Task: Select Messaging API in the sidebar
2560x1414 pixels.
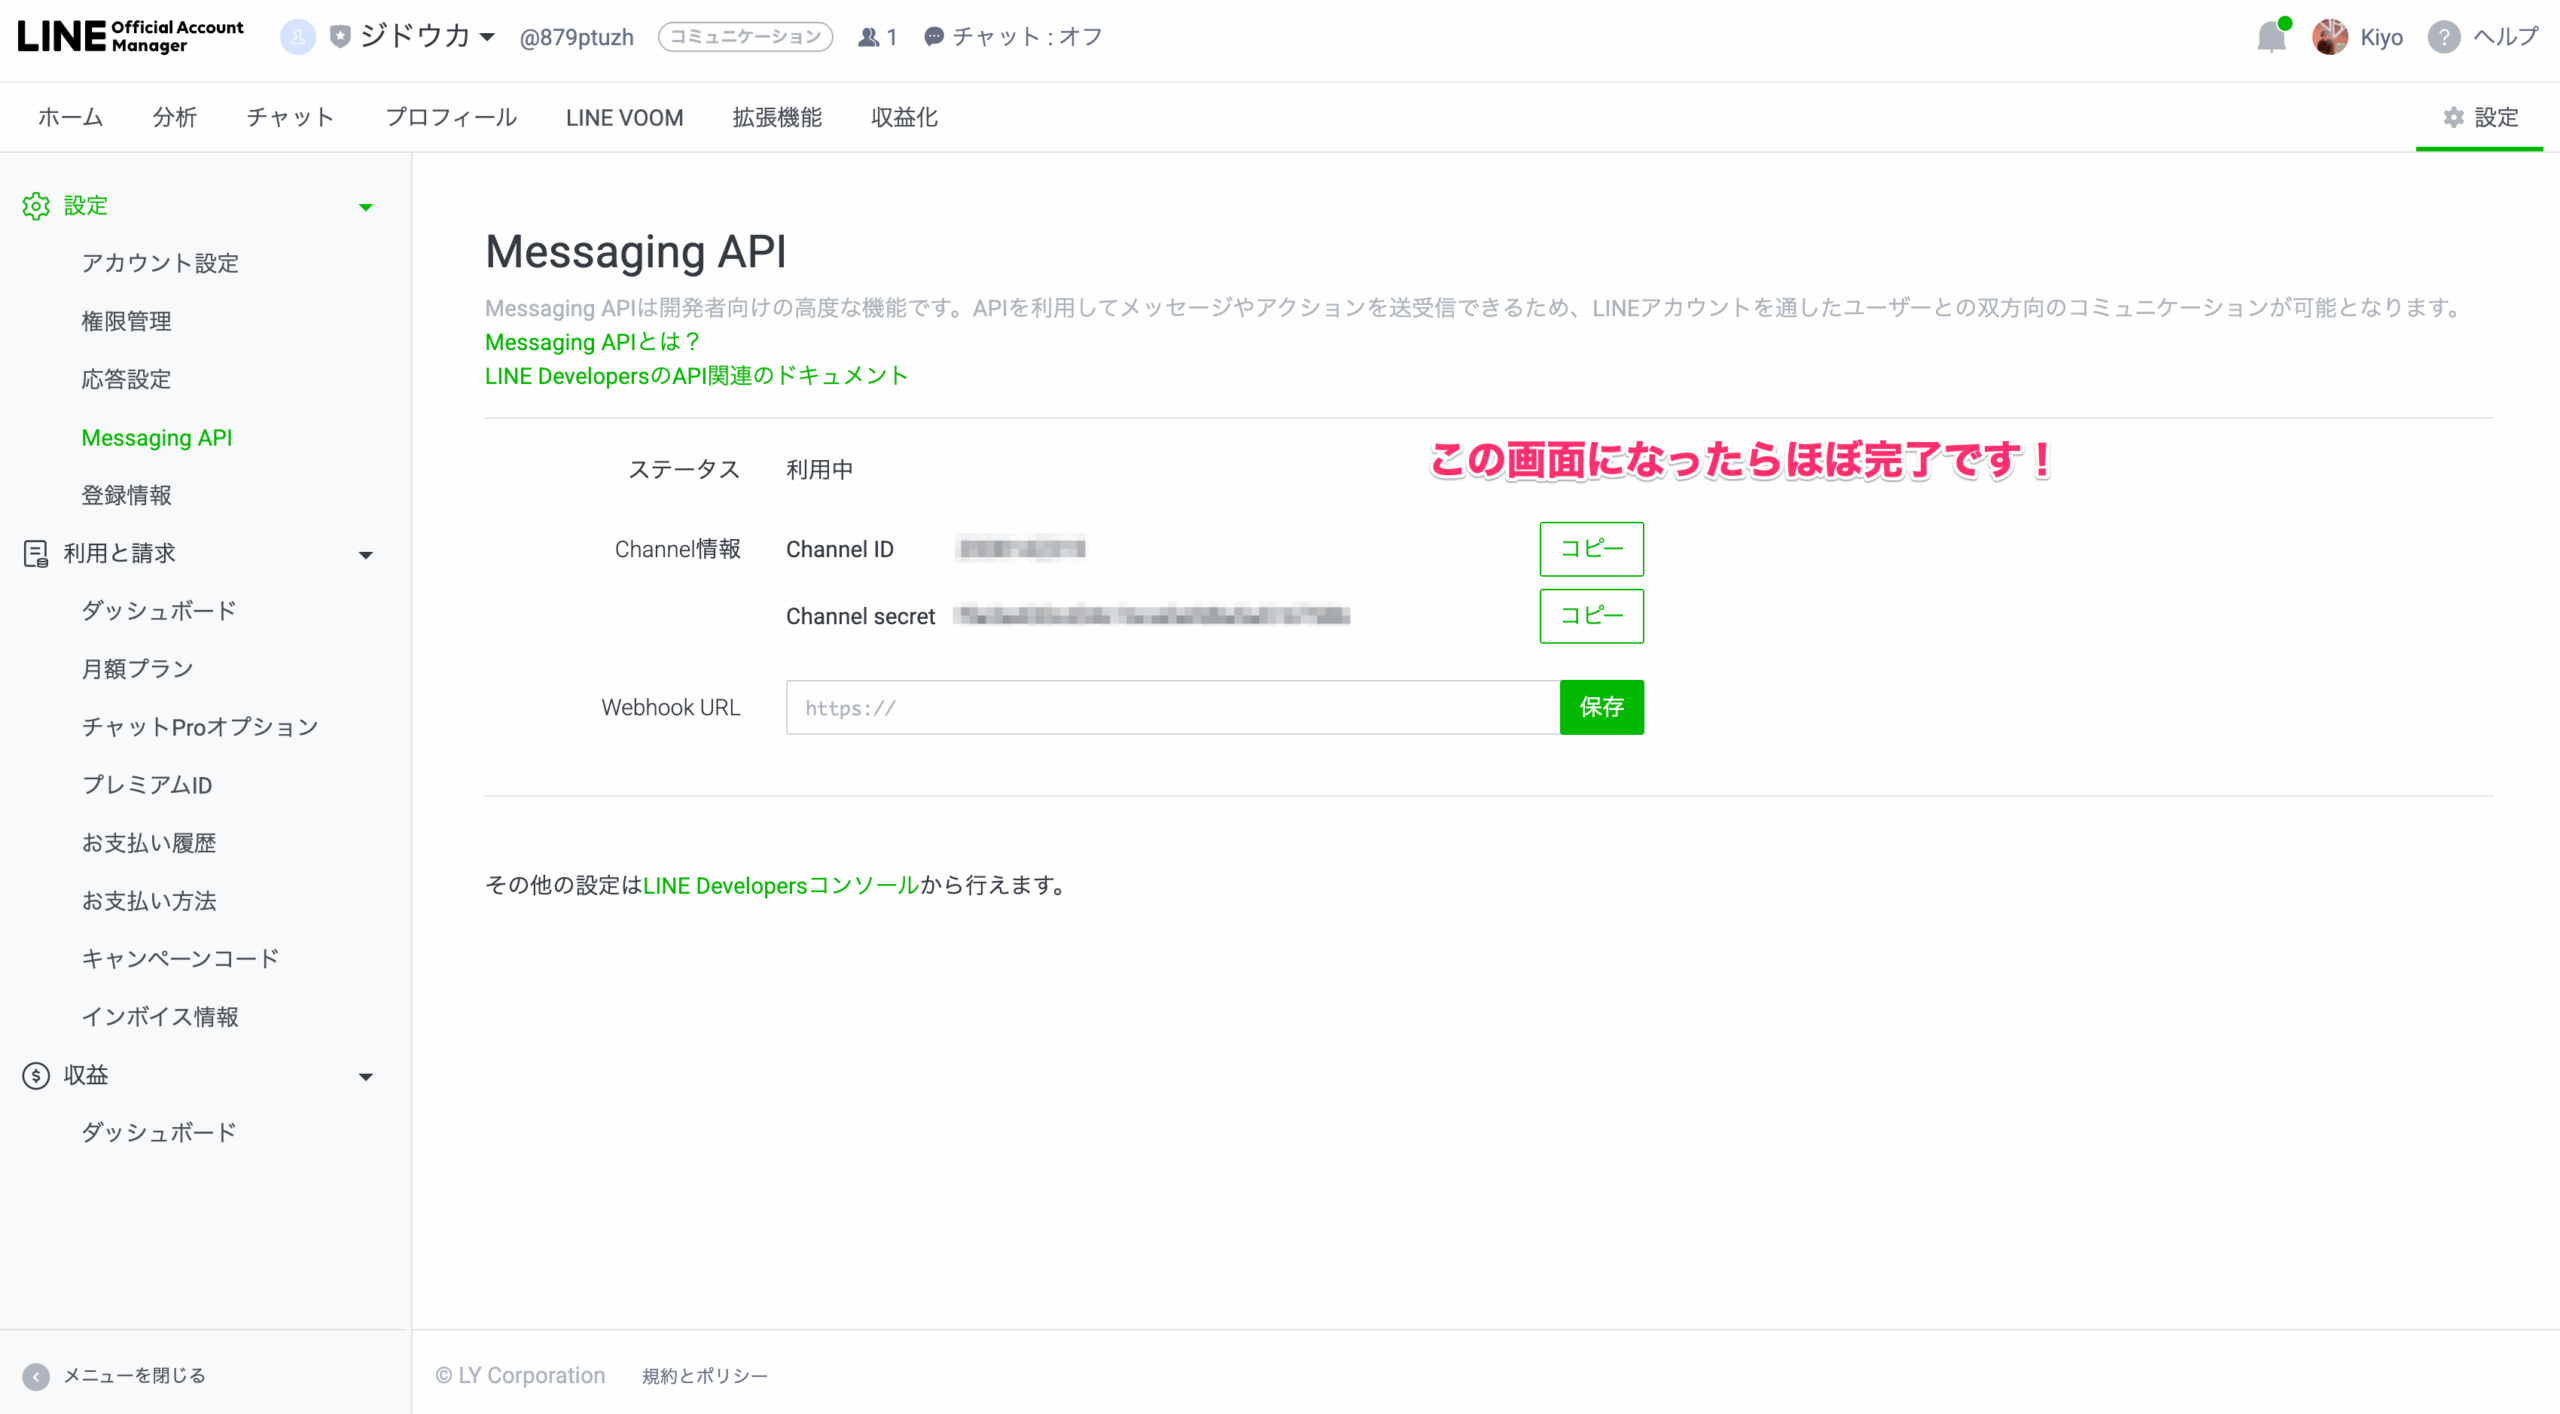Action: pyautogui.click(x=157, y=437)
